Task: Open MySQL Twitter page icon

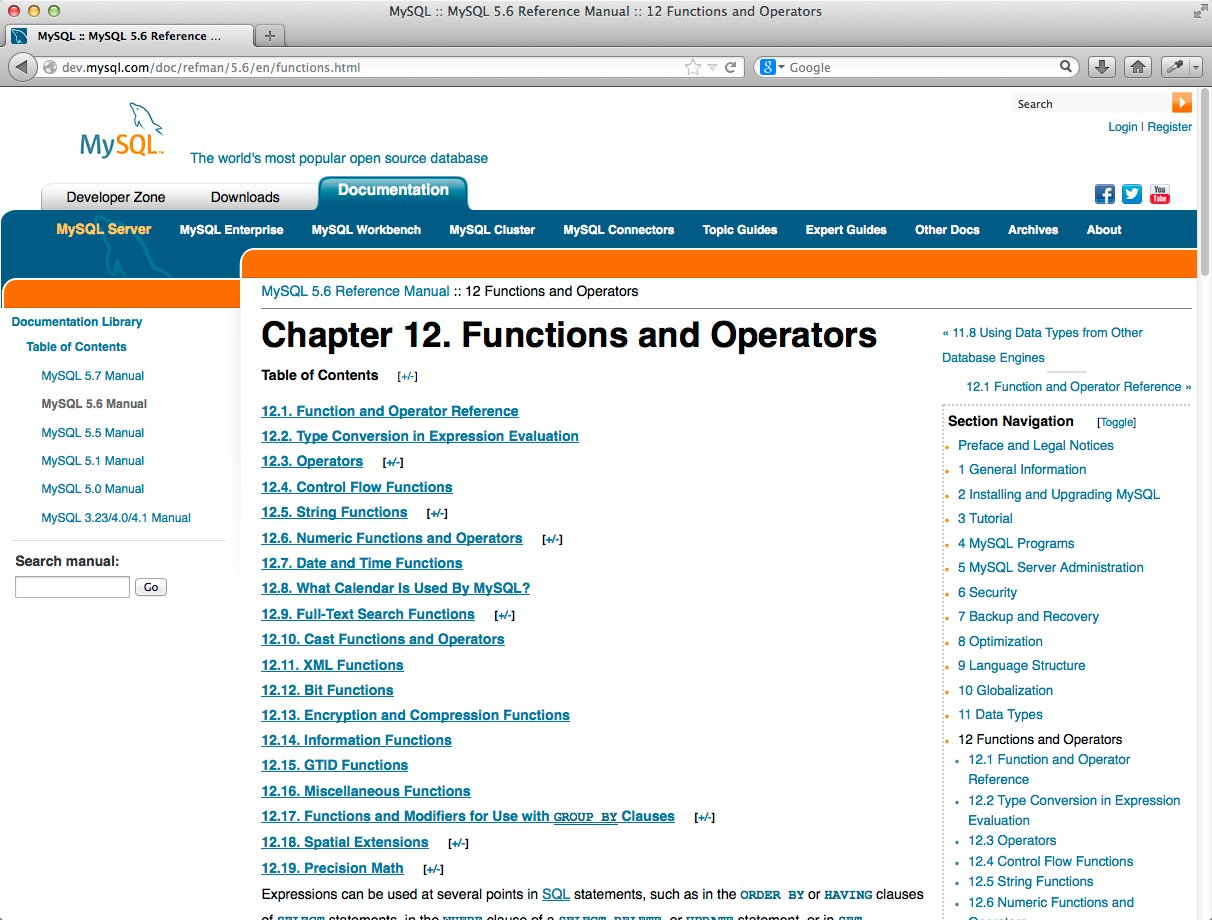Action: pos(1132,194)
